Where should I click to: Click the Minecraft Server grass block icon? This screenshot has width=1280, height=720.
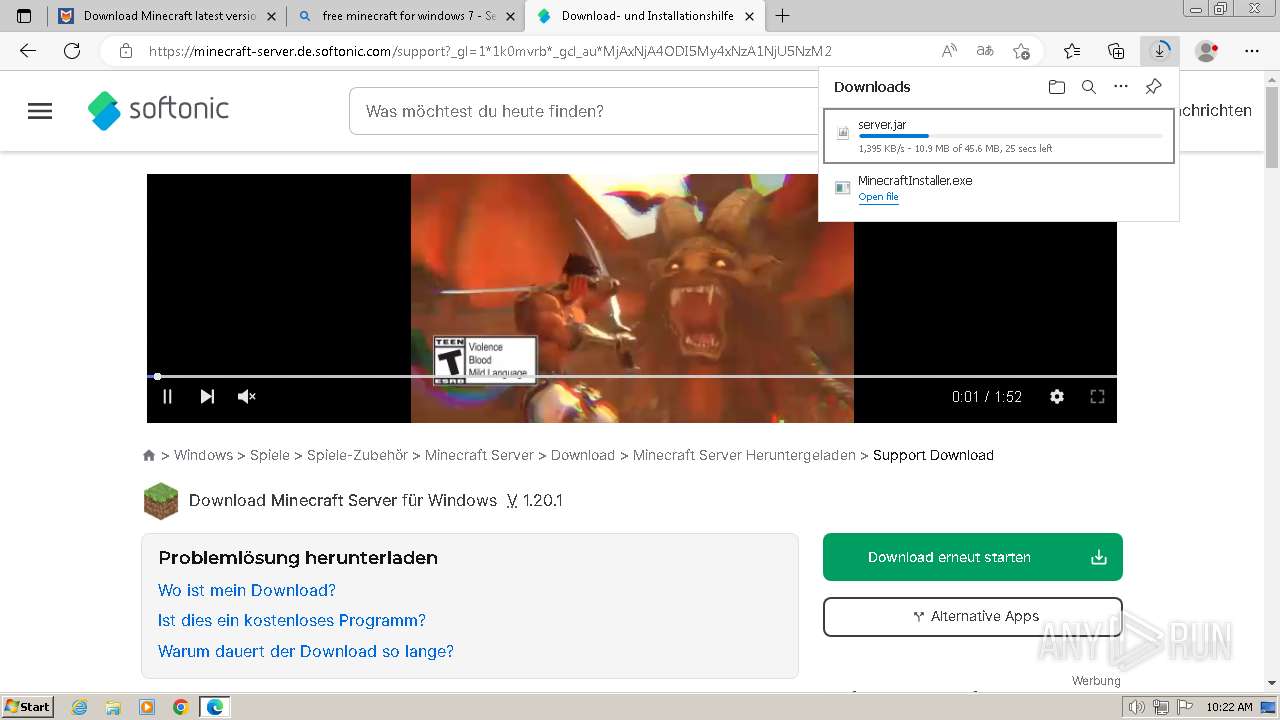point(161,501)
